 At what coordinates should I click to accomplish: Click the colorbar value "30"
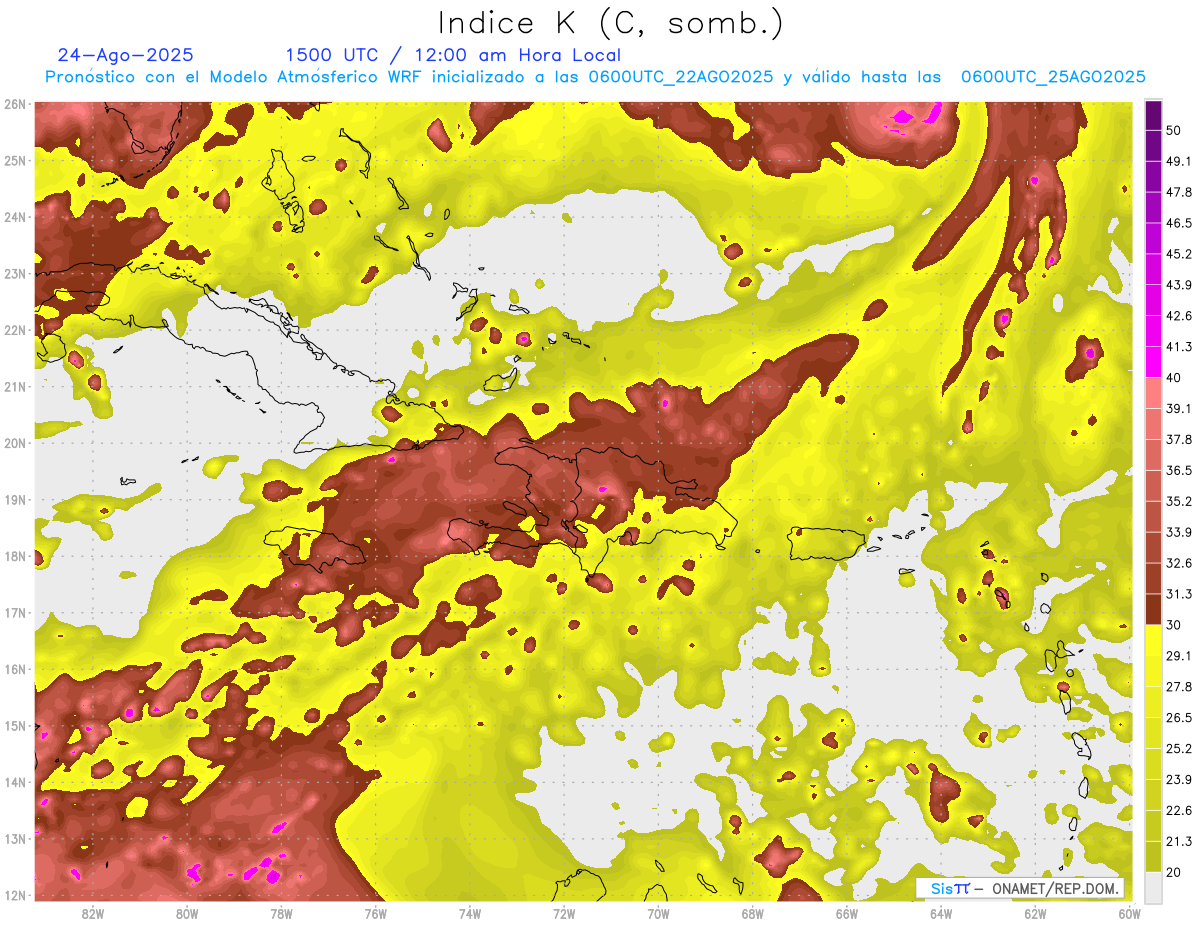tap(1174, 624)
